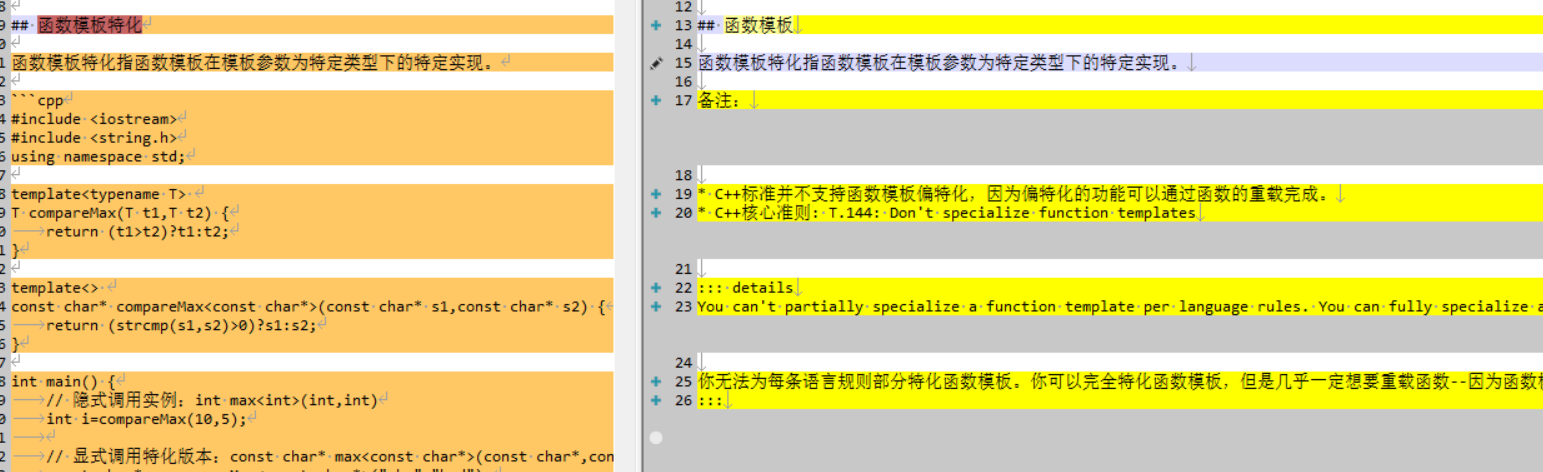1543x472 pixels.
Task: Click line number 21 in right gutter
Action: click(683, 269)
